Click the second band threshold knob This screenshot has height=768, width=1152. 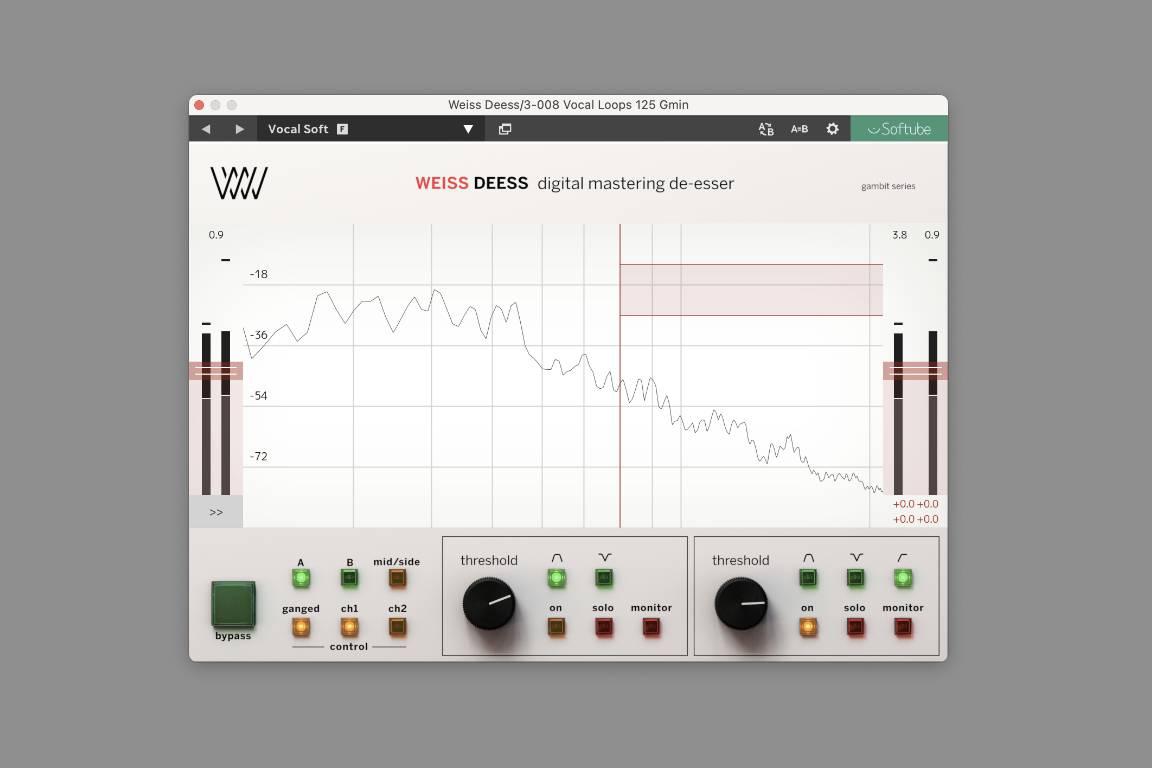[741, 603]
